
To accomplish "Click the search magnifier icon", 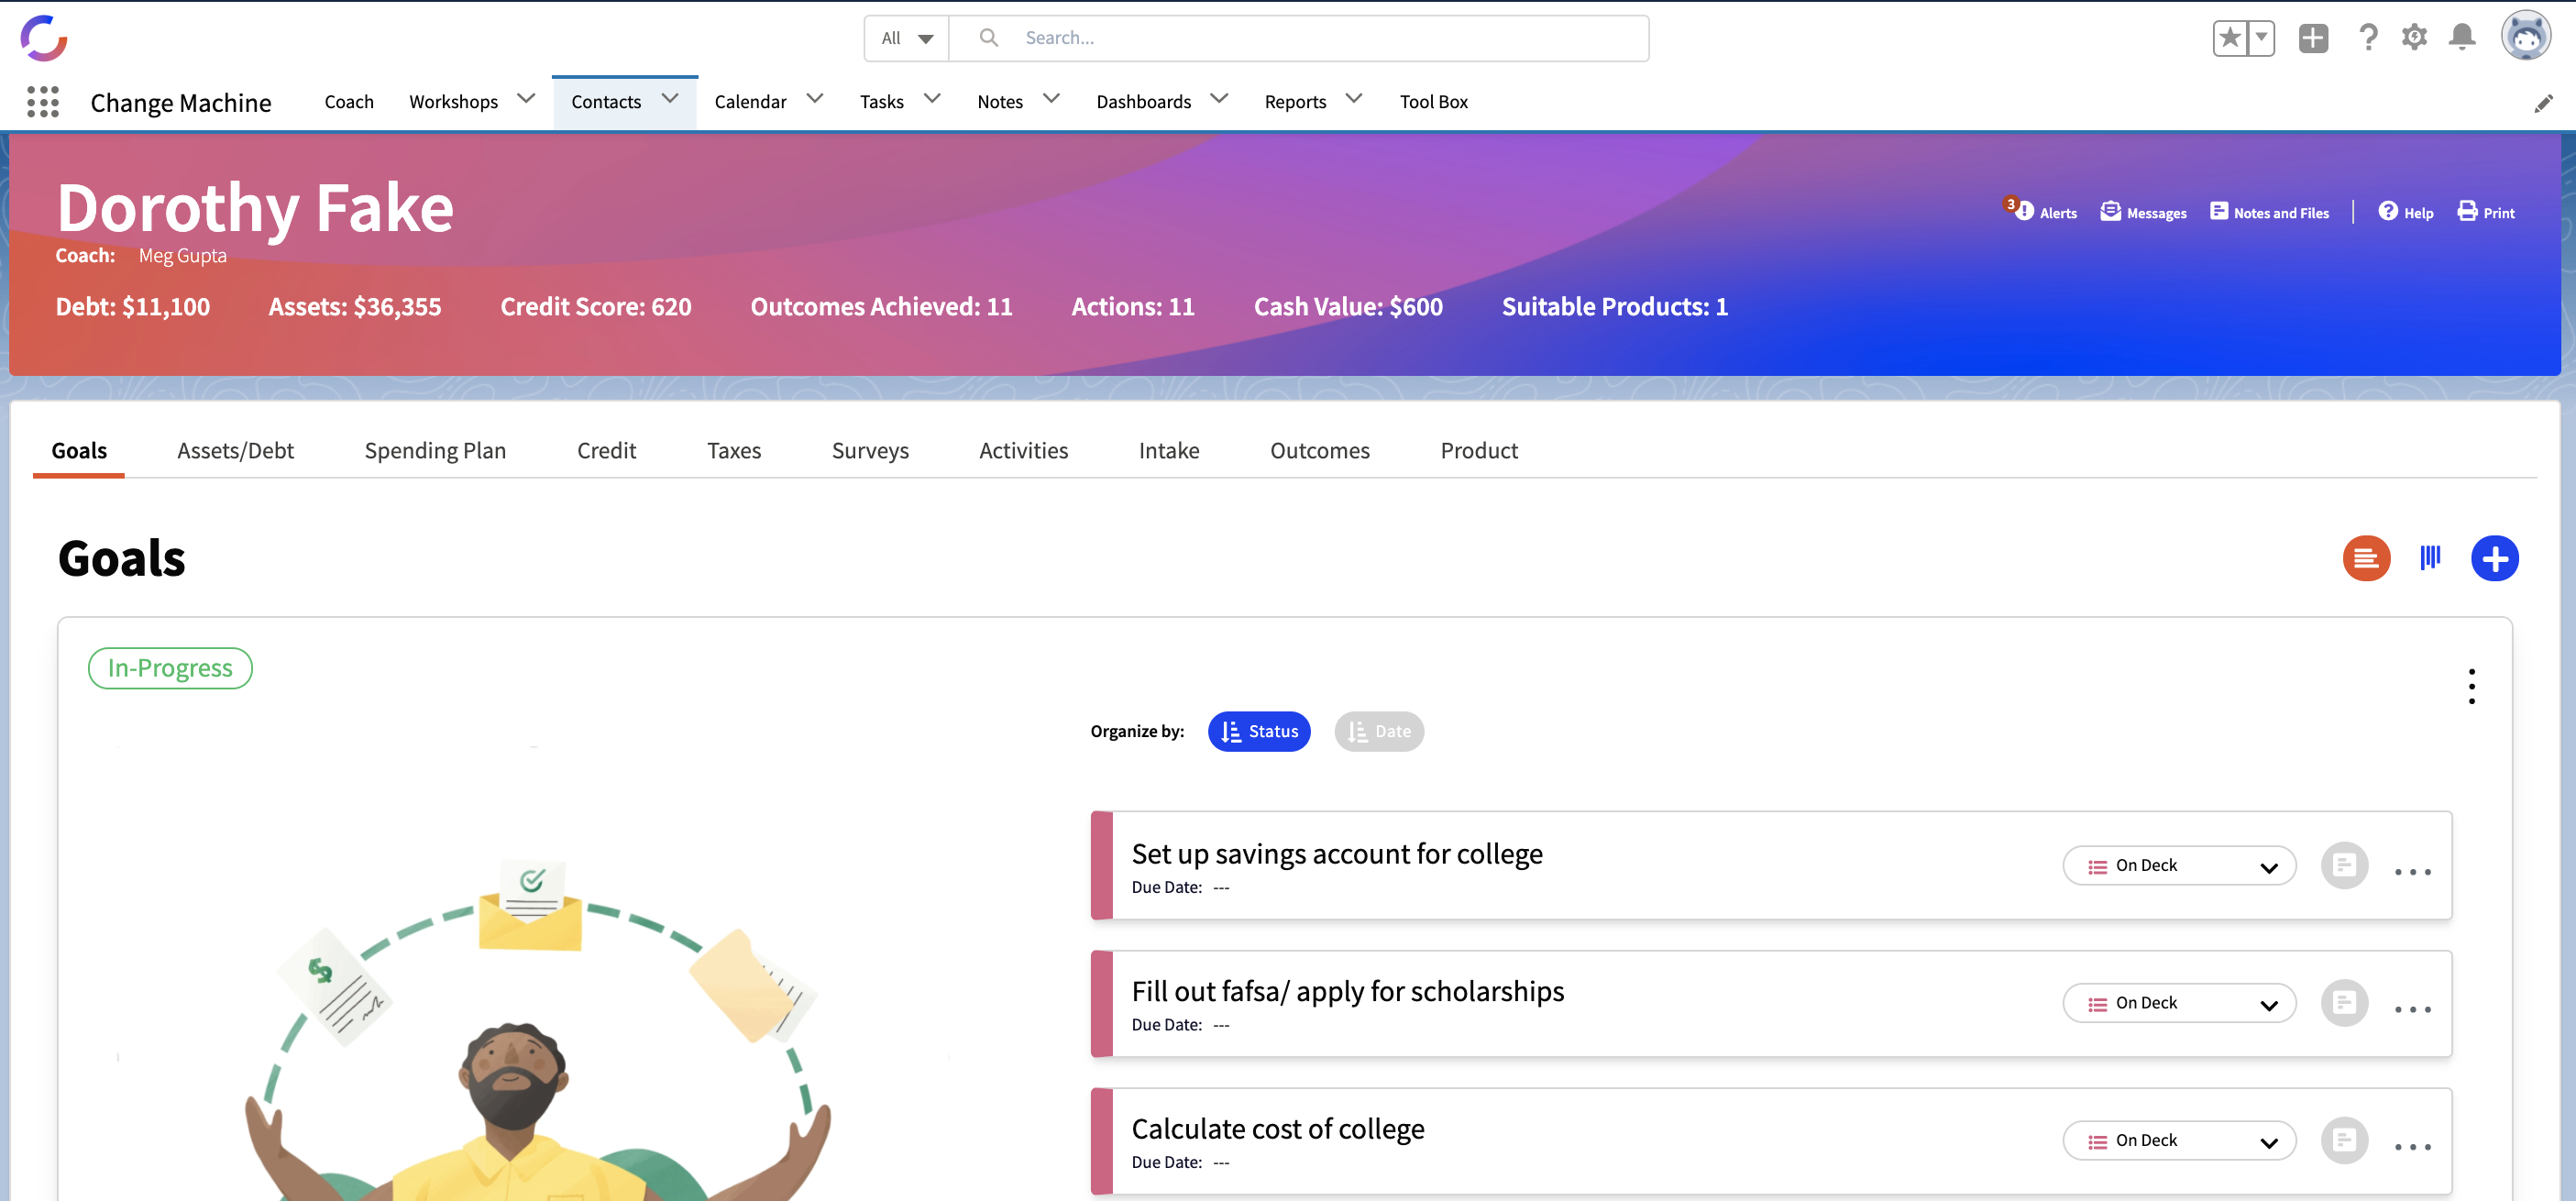I will click(x=988, y=38).
